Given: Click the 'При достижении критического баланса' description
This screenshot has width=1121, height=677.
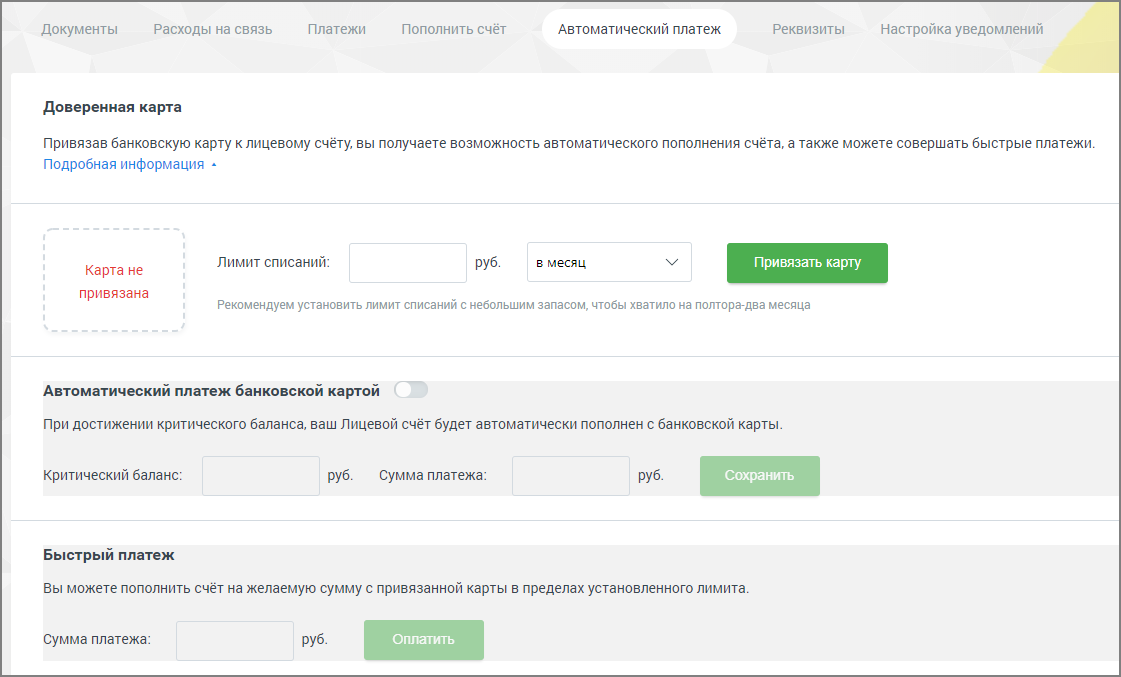Looking at the screenshot, I should 413,425.
